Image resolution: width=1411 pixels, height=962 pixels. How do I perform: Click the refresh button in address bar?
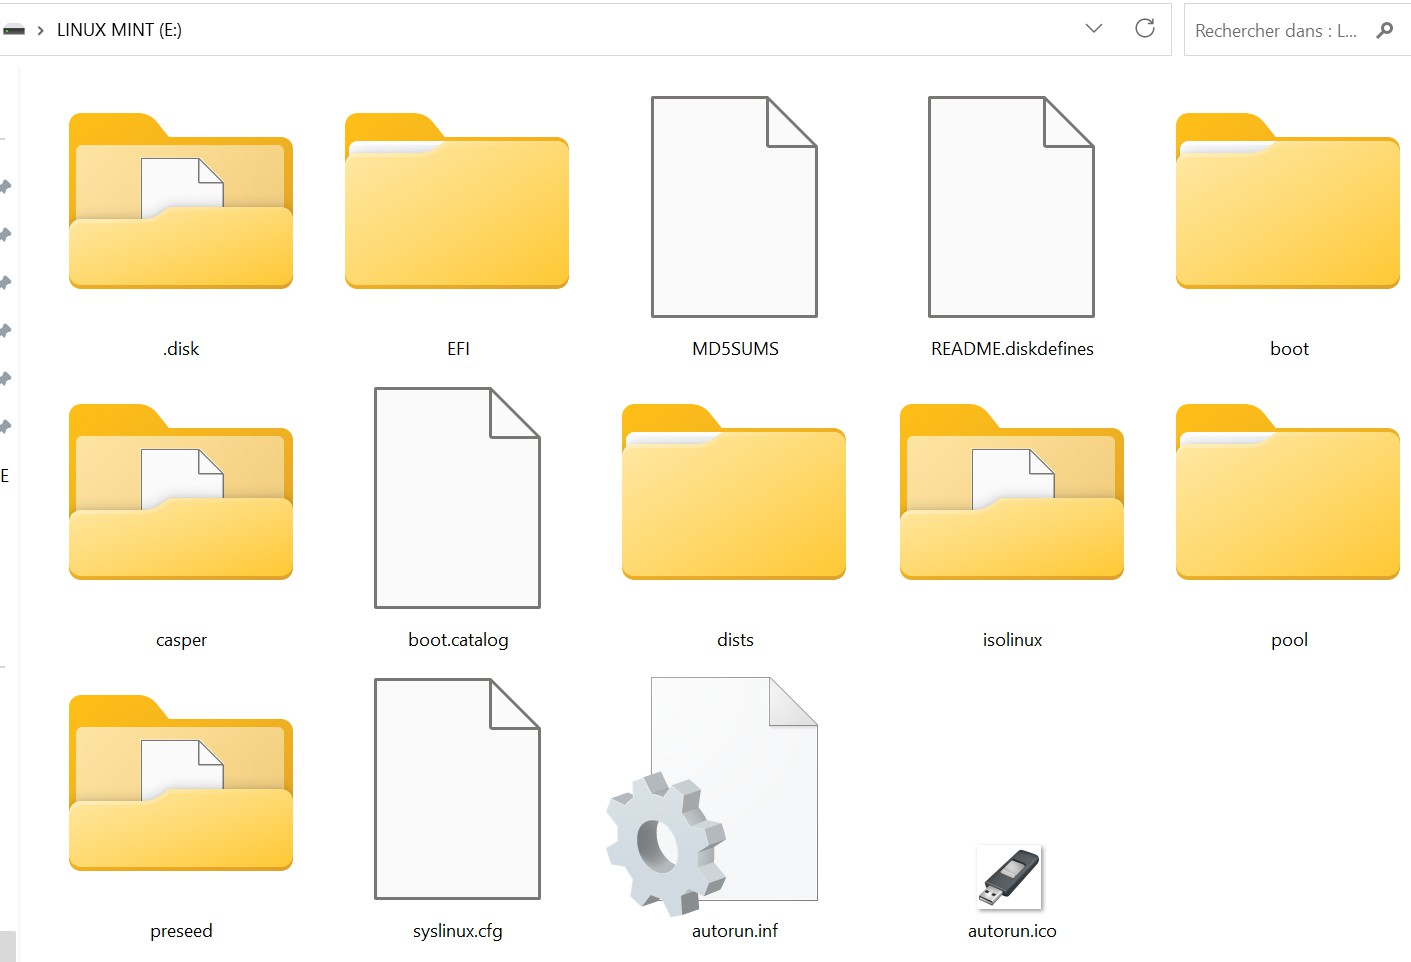[x=1145, y=28]
